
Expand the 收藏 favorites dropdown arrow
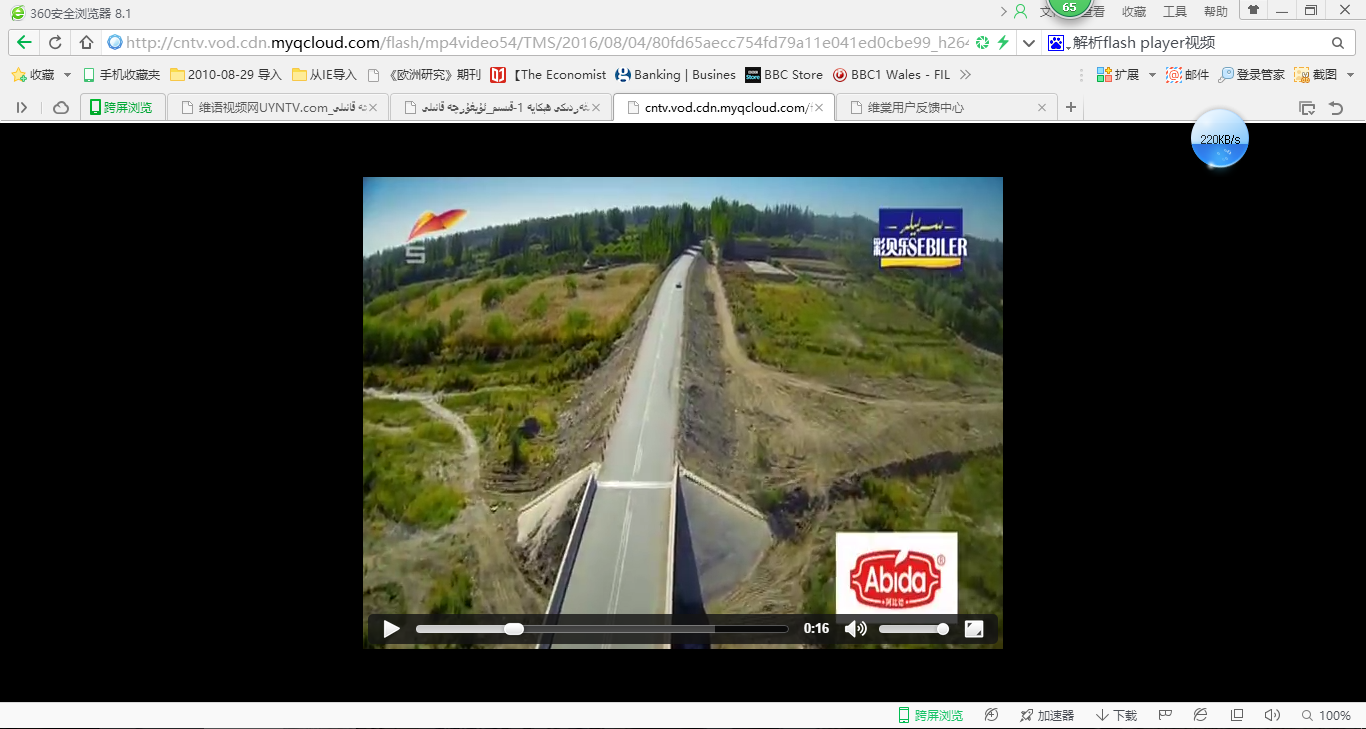pos(67,75)
